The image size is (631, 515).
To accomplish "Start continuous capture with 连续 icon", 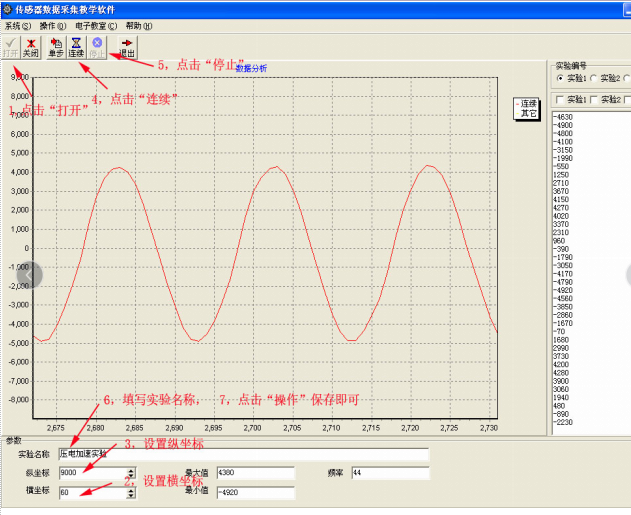I will pos(76,47).
